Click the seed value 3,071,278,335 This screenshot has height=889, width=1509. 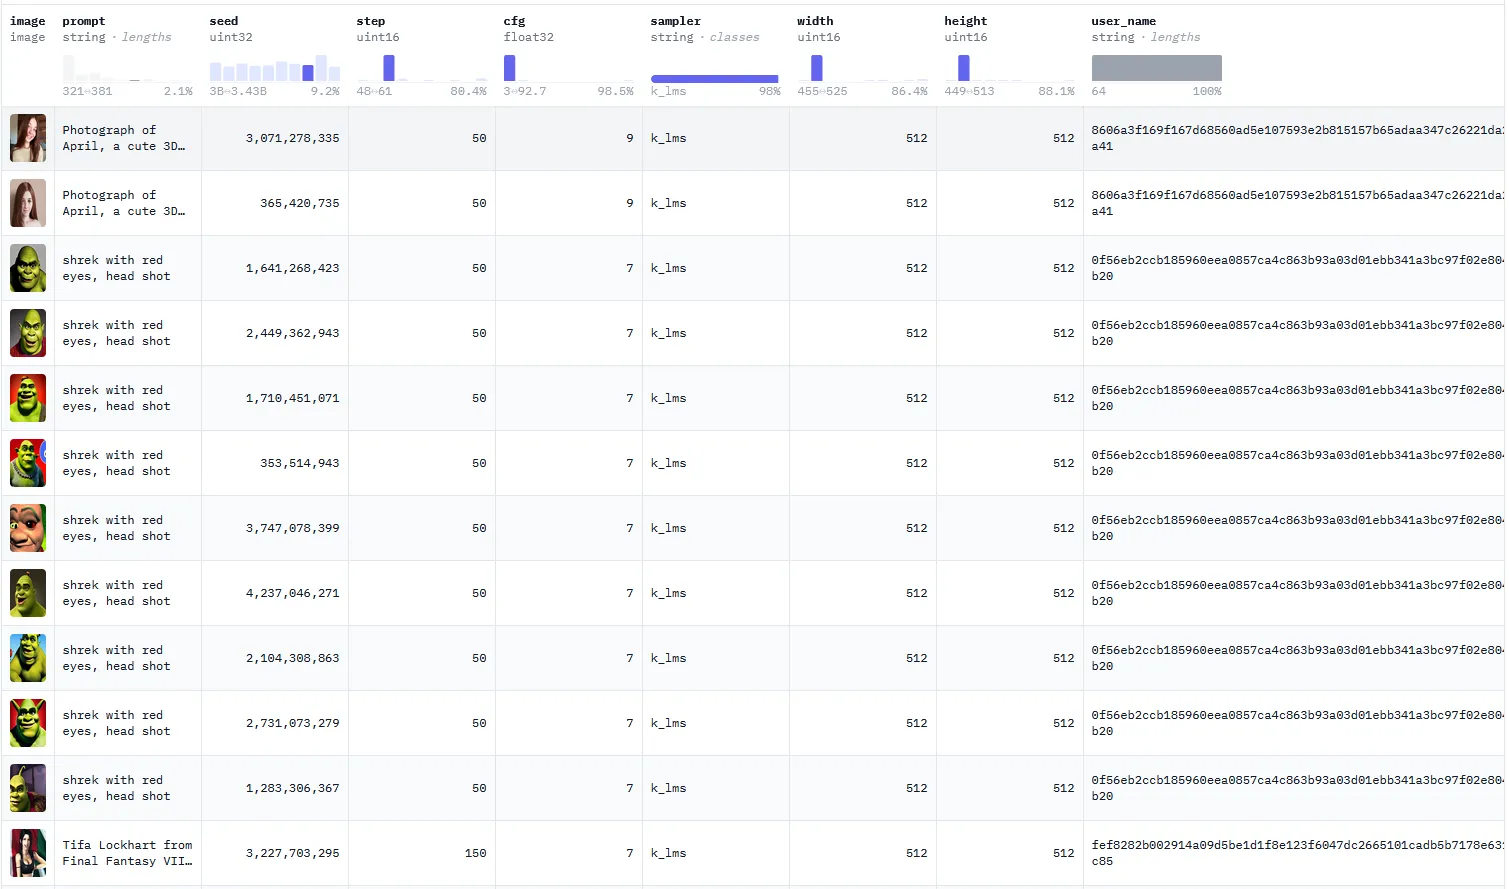click(x=293, y=138)
